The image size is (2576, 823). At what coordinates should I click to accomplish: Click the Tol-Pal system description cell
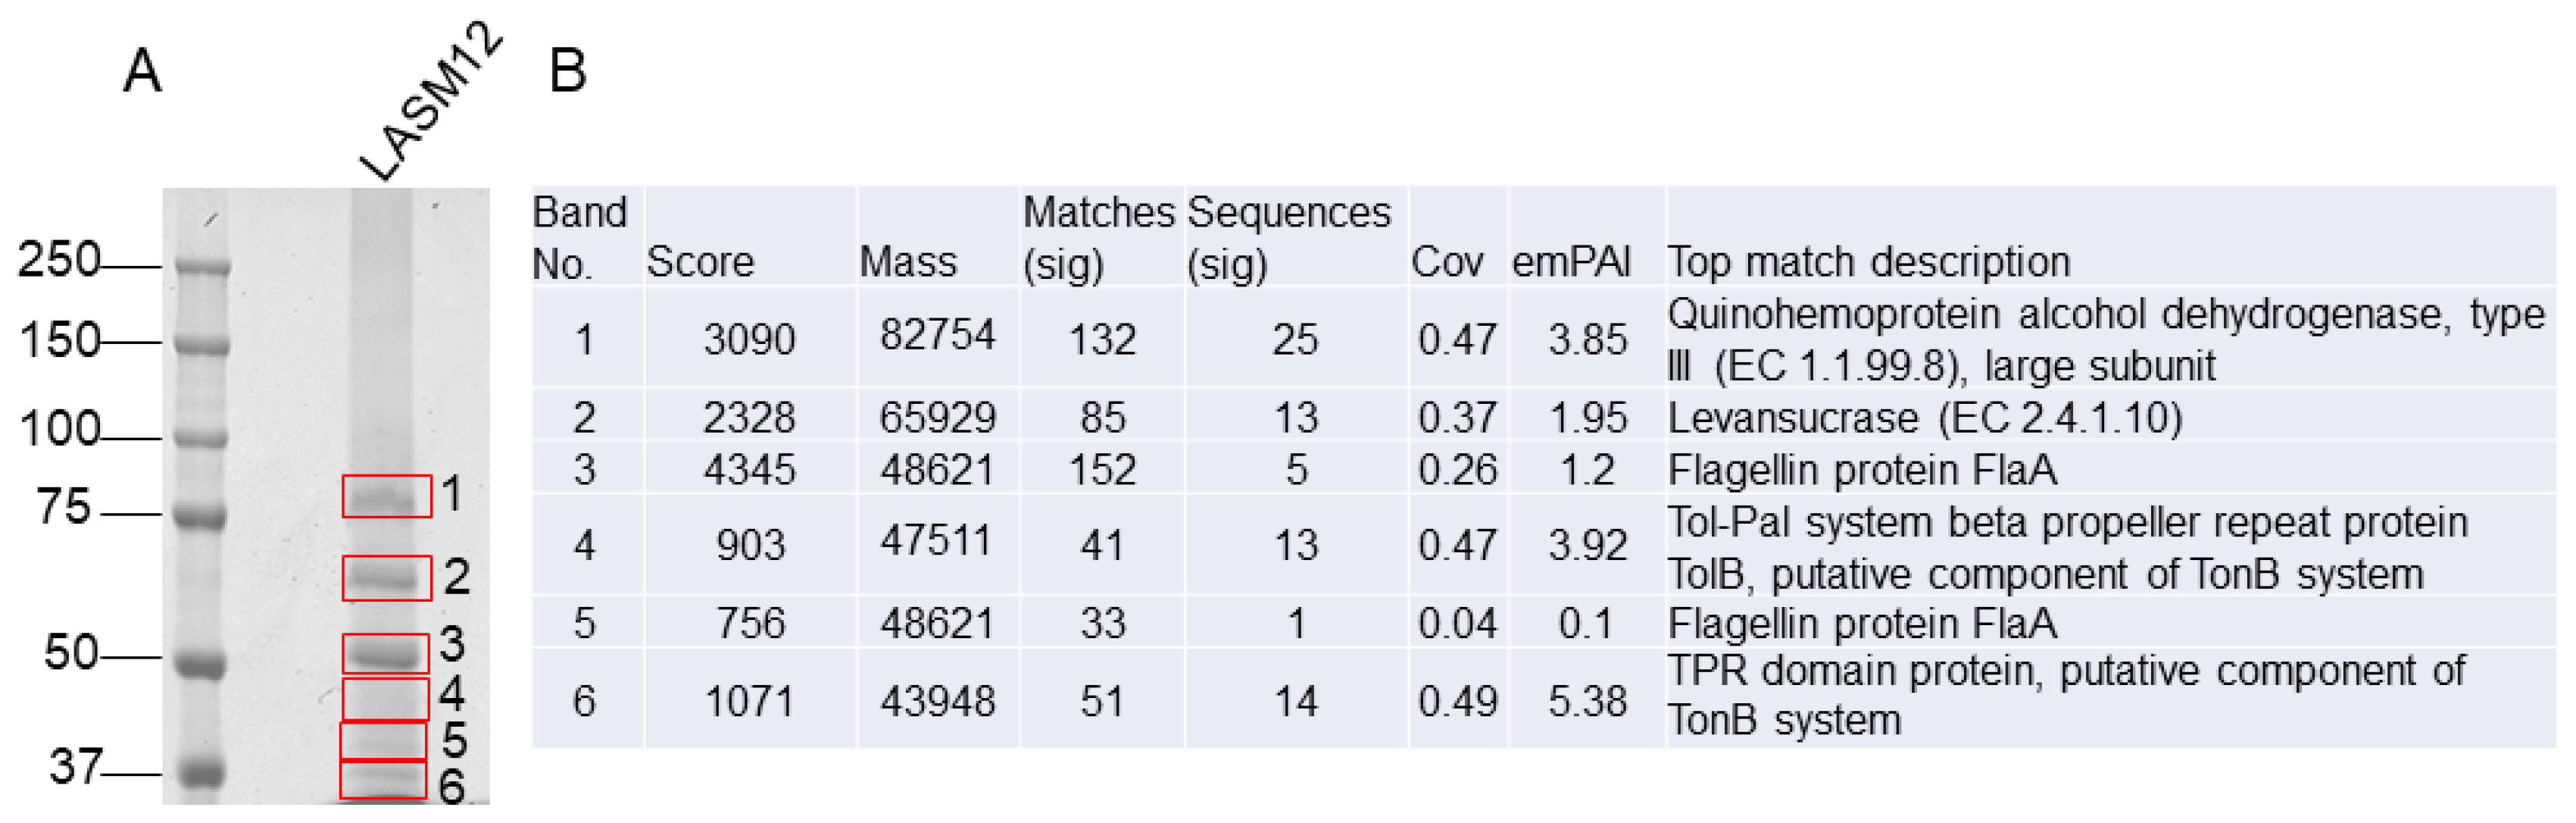pos(2066,548)
